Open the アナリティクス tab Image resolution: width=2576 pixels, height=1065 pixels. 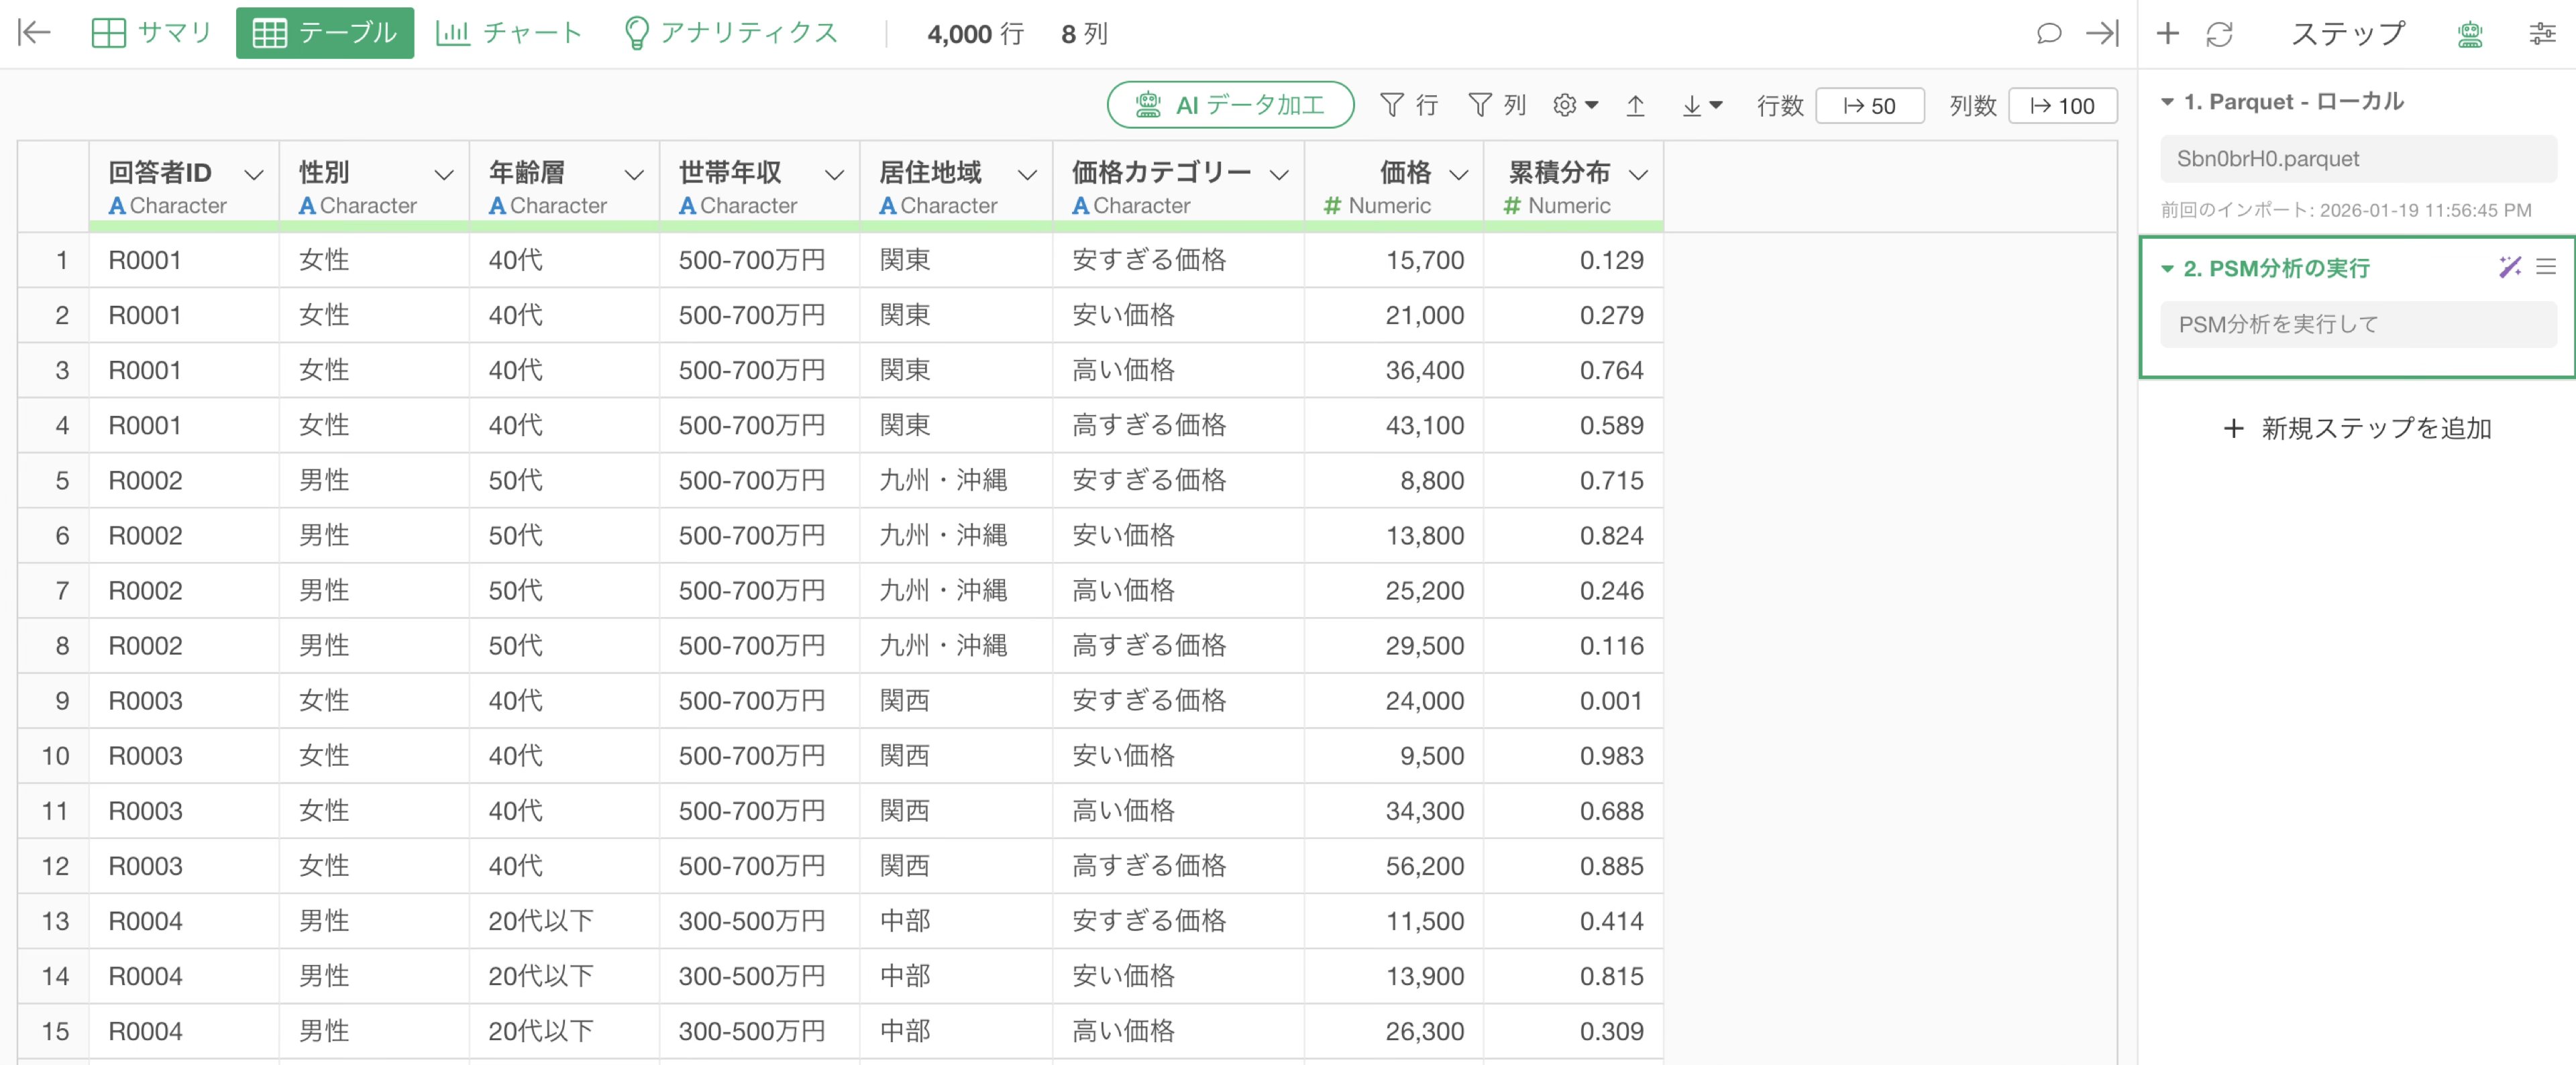click(x=730, y=33)
